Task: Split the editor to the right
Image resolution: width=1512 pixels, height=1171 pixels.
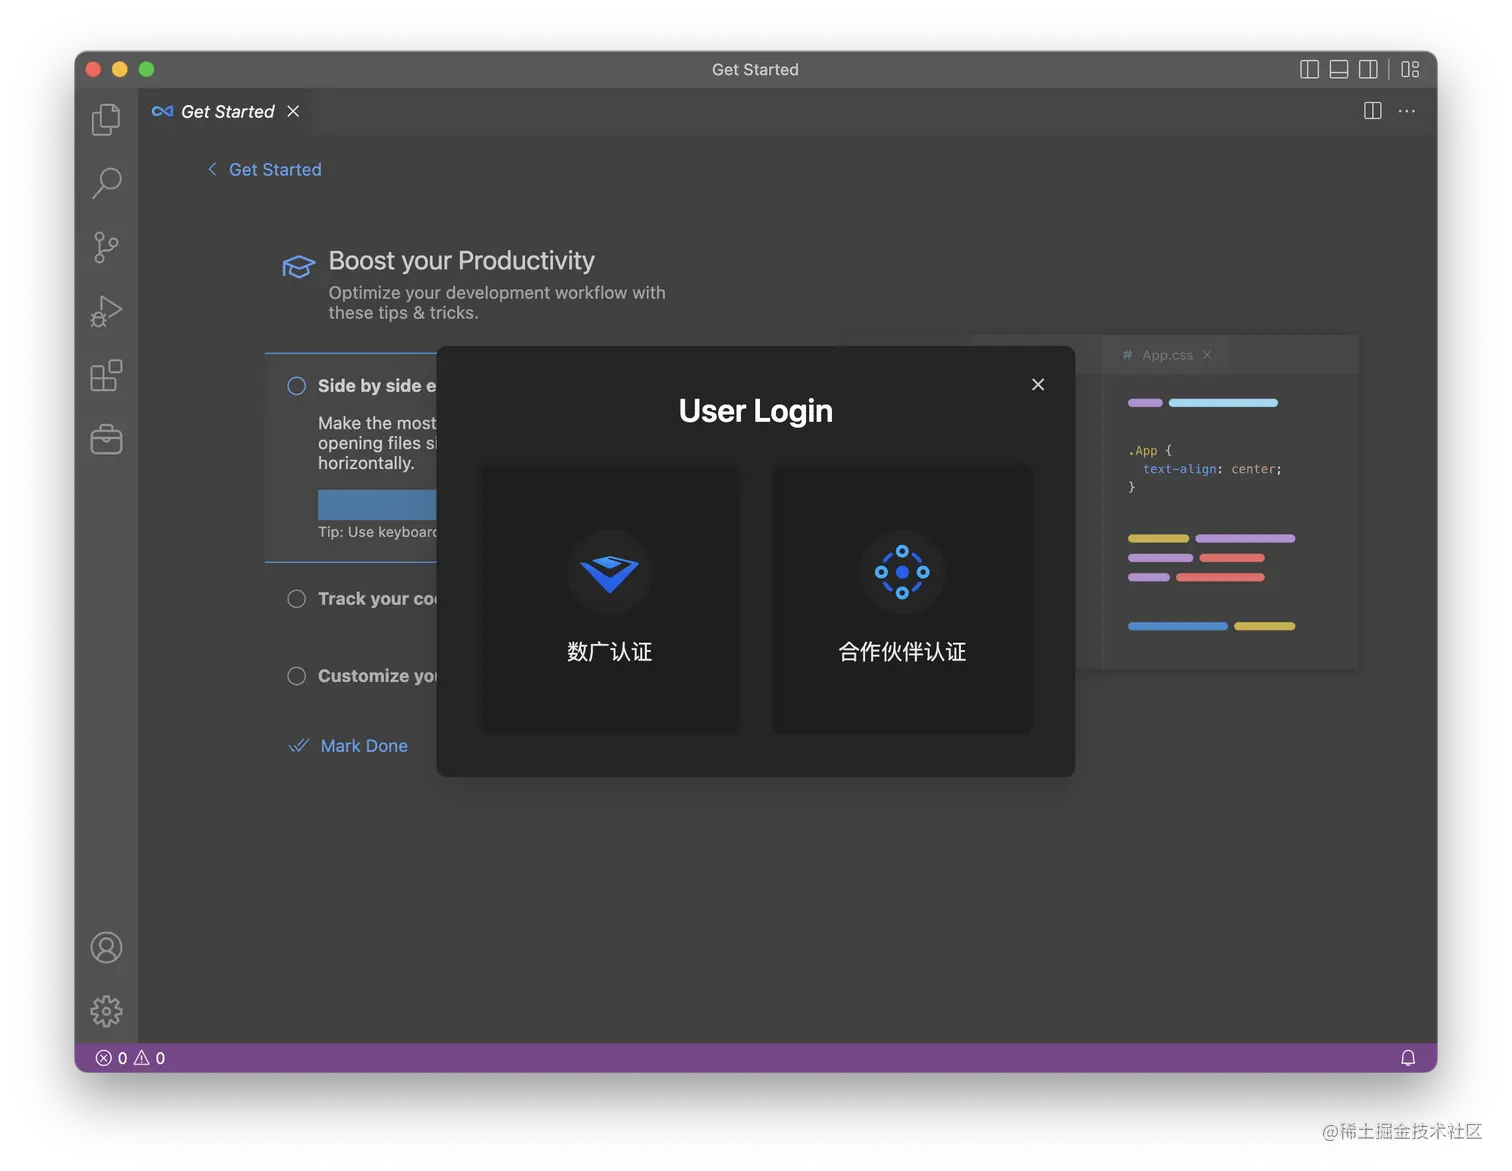Action: click(1373, 111)
